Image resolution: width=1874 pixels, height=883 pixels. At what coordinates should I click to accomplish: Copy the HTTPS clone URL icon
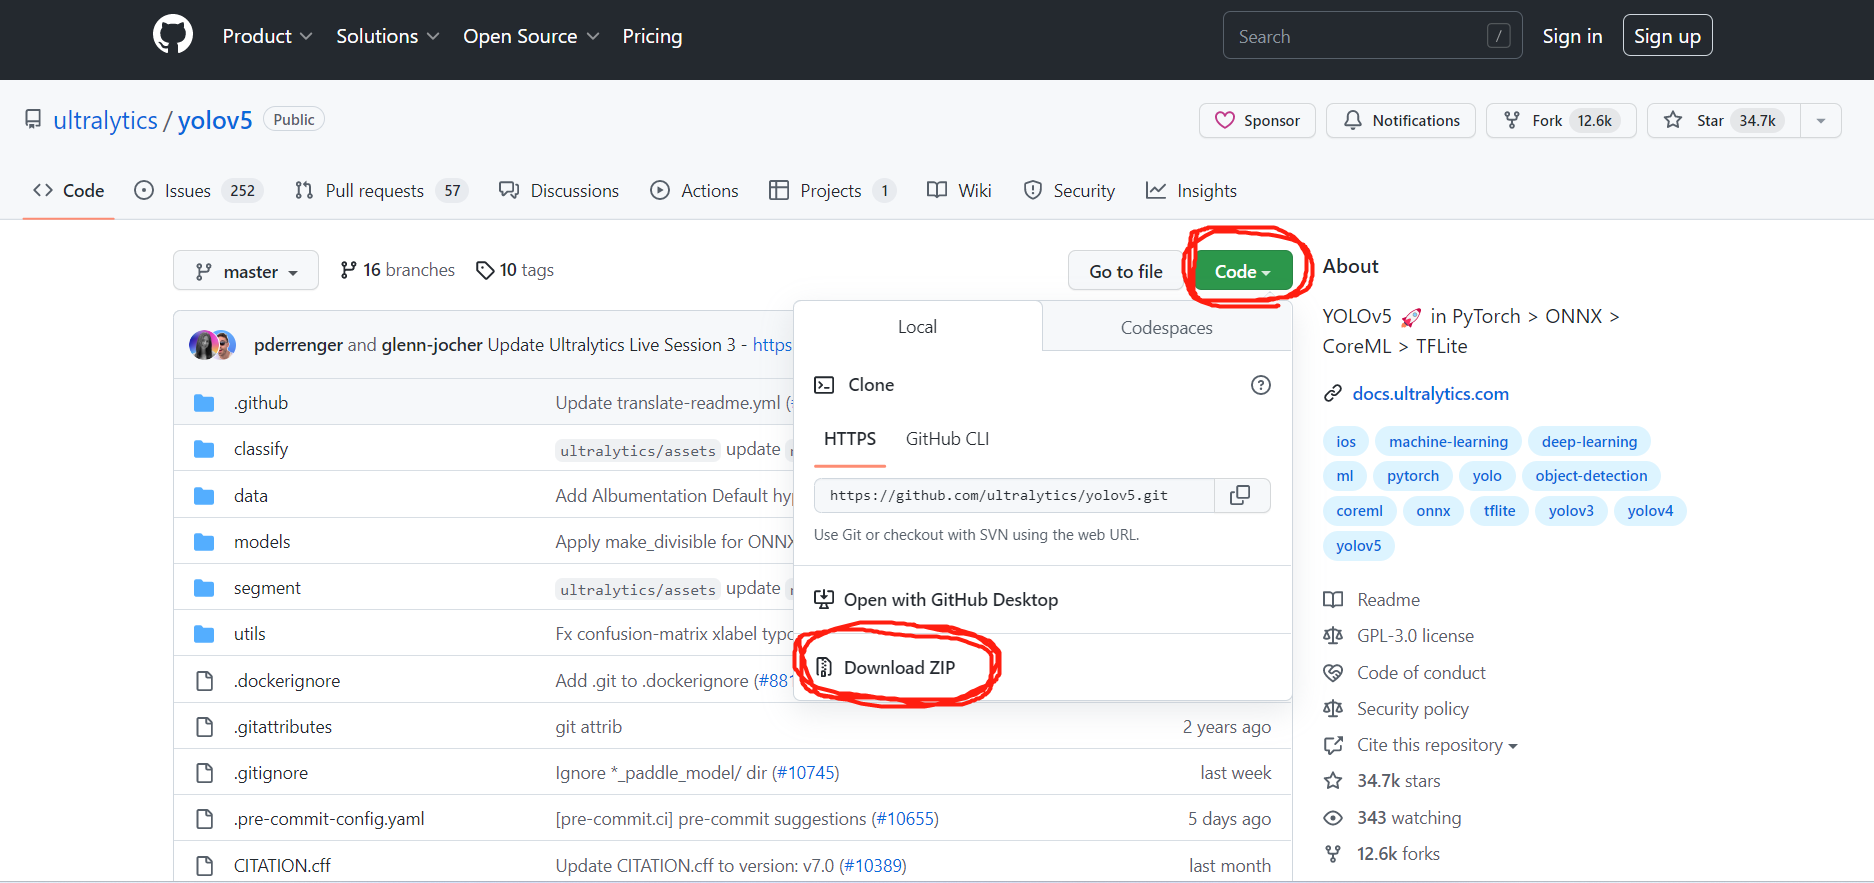[1240, 495]
